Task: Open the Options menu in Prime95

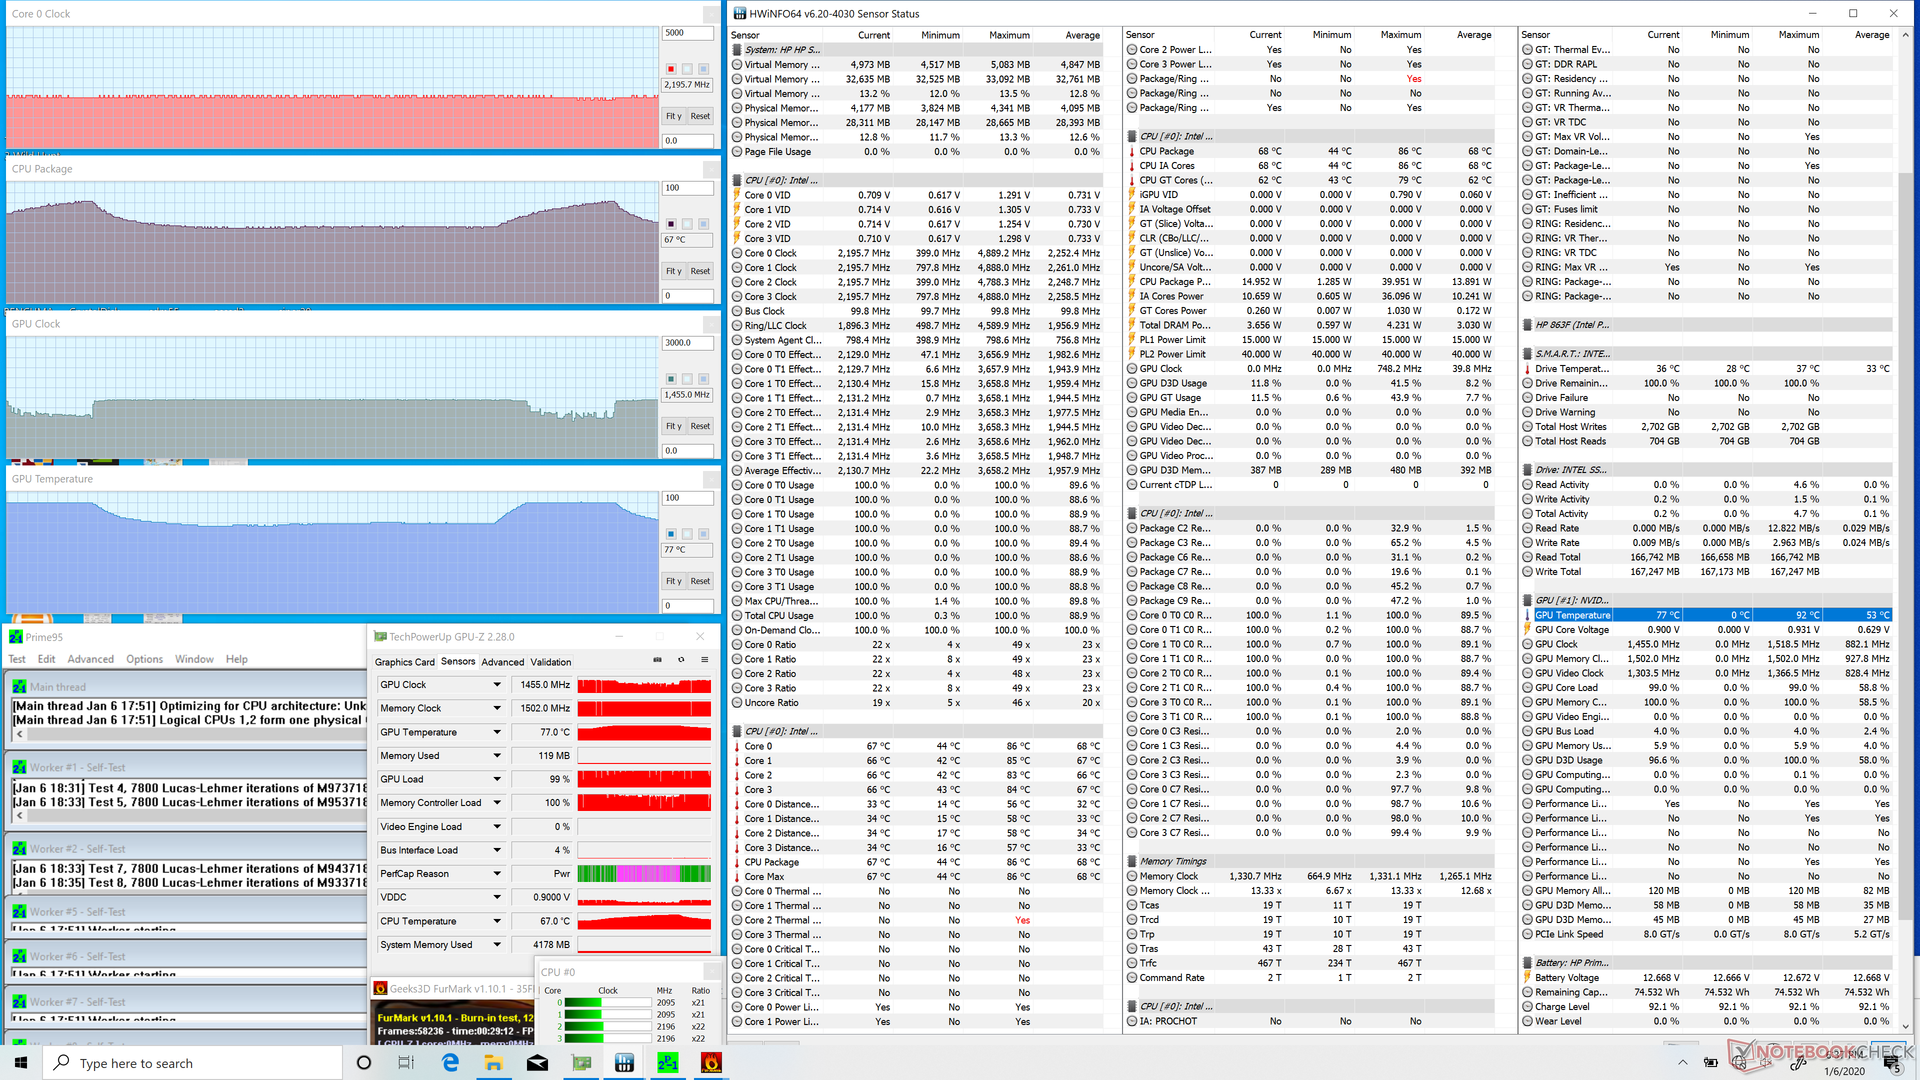Action: (x=144, y=659)
